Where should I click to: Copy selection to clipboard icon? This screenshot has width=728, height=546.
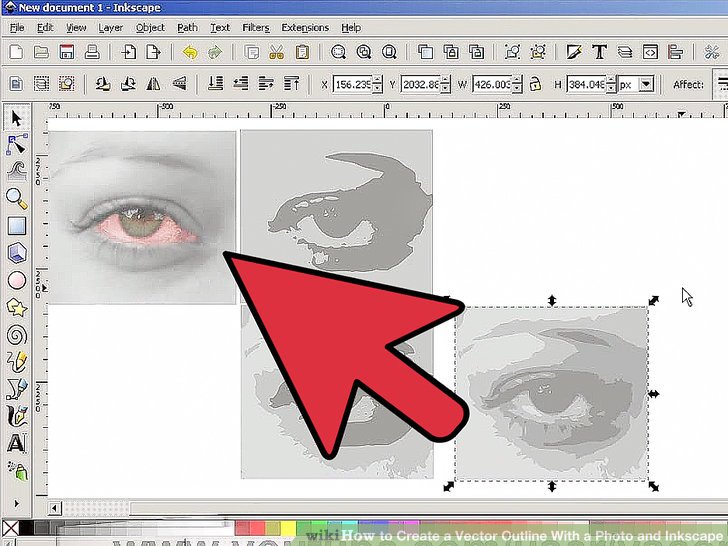[x=251, y=52]
